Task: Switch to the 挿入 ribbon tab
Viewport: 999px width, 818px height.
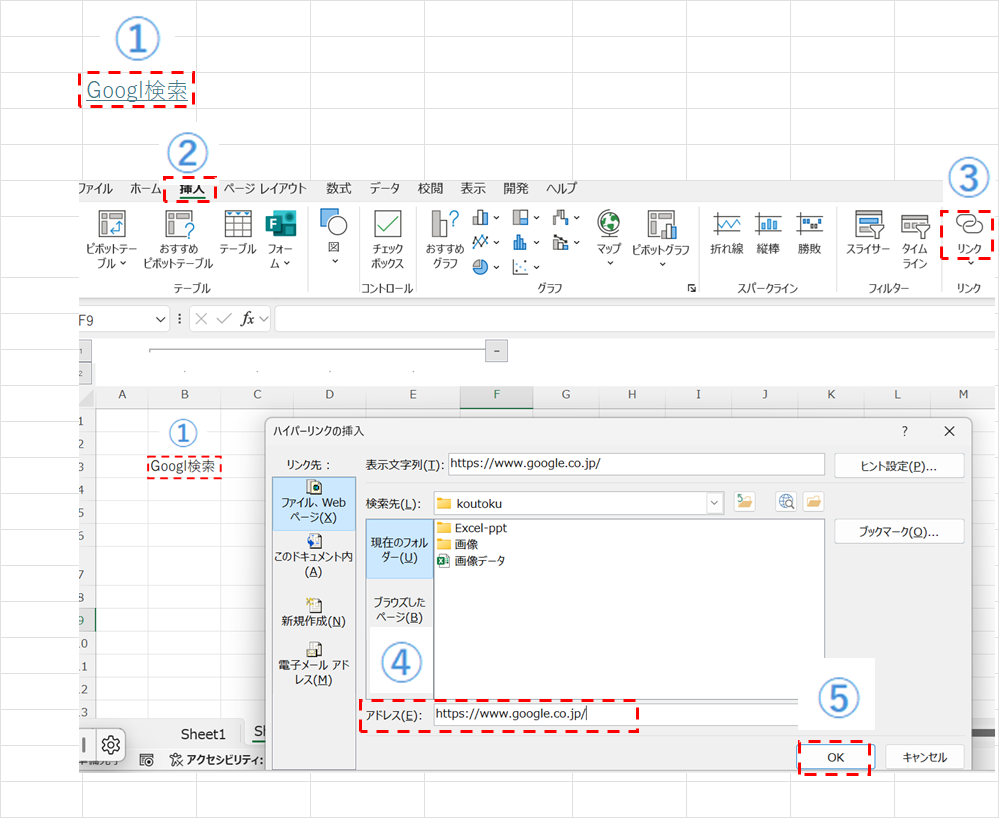Action: click(x=191, y=188)
